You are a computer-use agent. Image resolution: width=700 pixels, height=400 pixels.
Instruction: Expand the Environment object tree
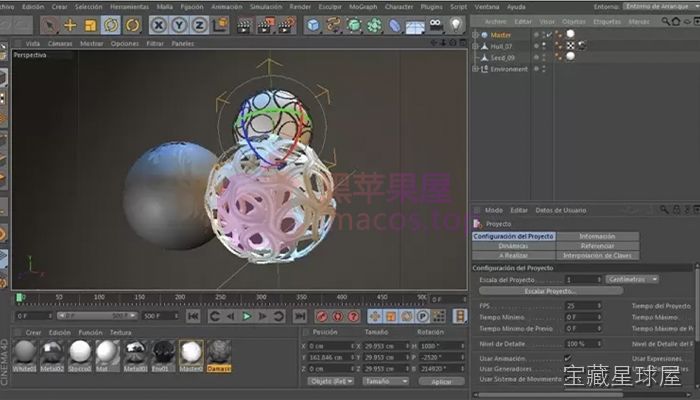pos(475,69)
